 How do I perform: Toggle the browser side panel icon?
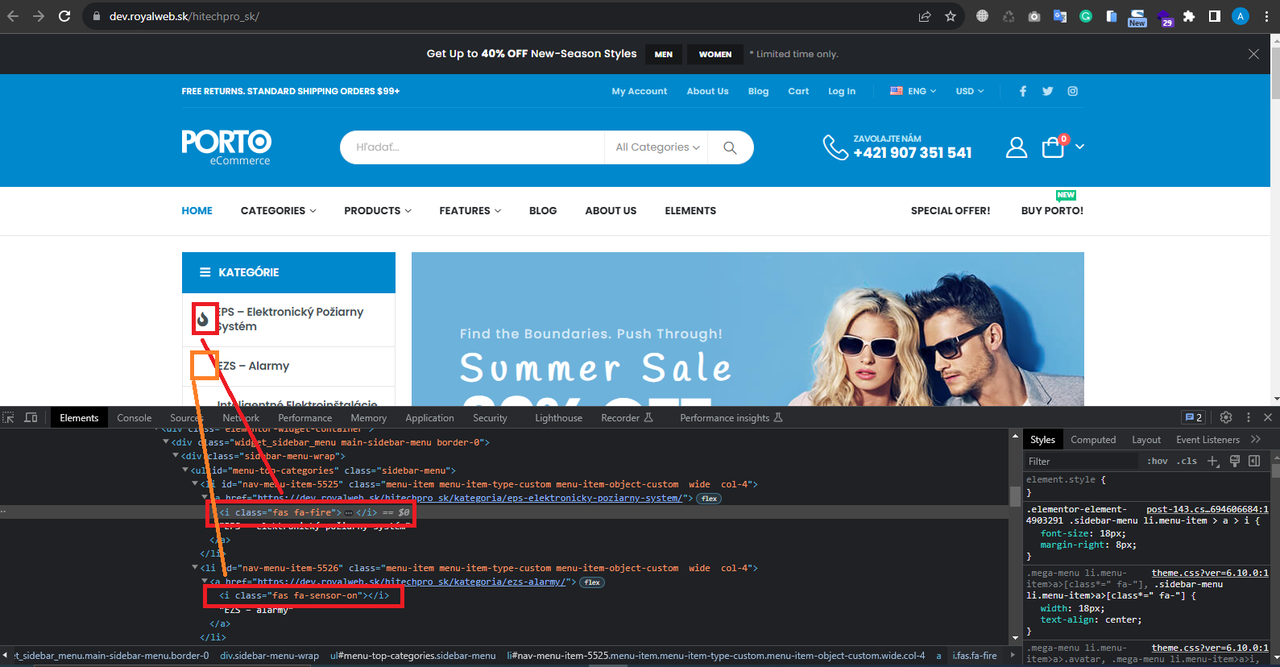tap(1214, 17)
